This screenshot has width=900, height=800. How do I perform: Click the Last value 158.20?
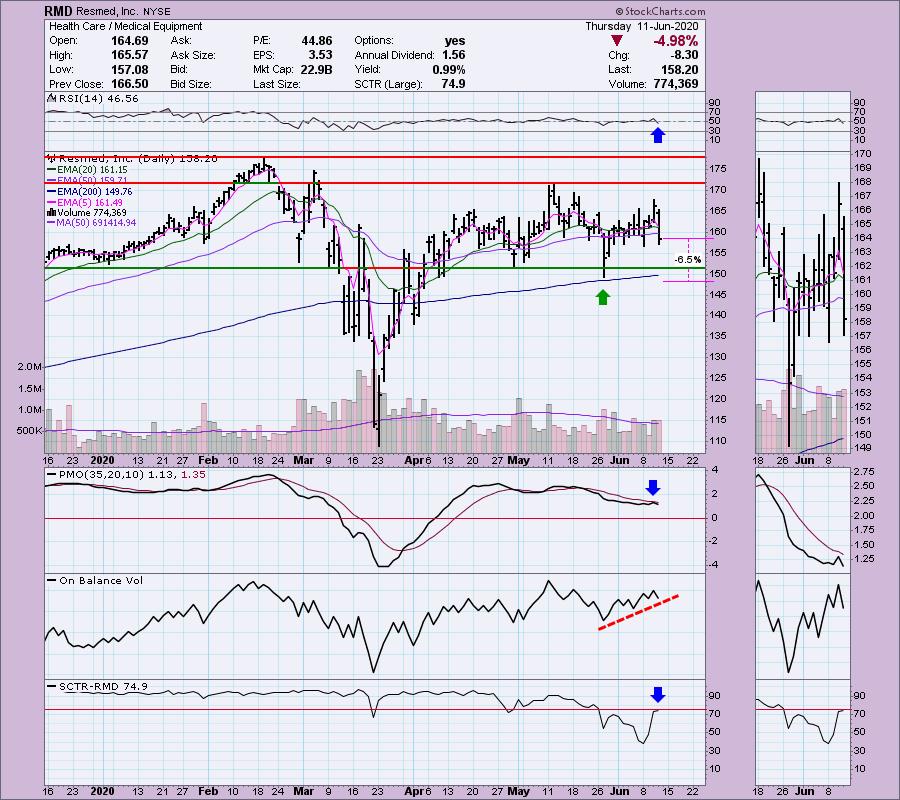click(x=679, y=69)
